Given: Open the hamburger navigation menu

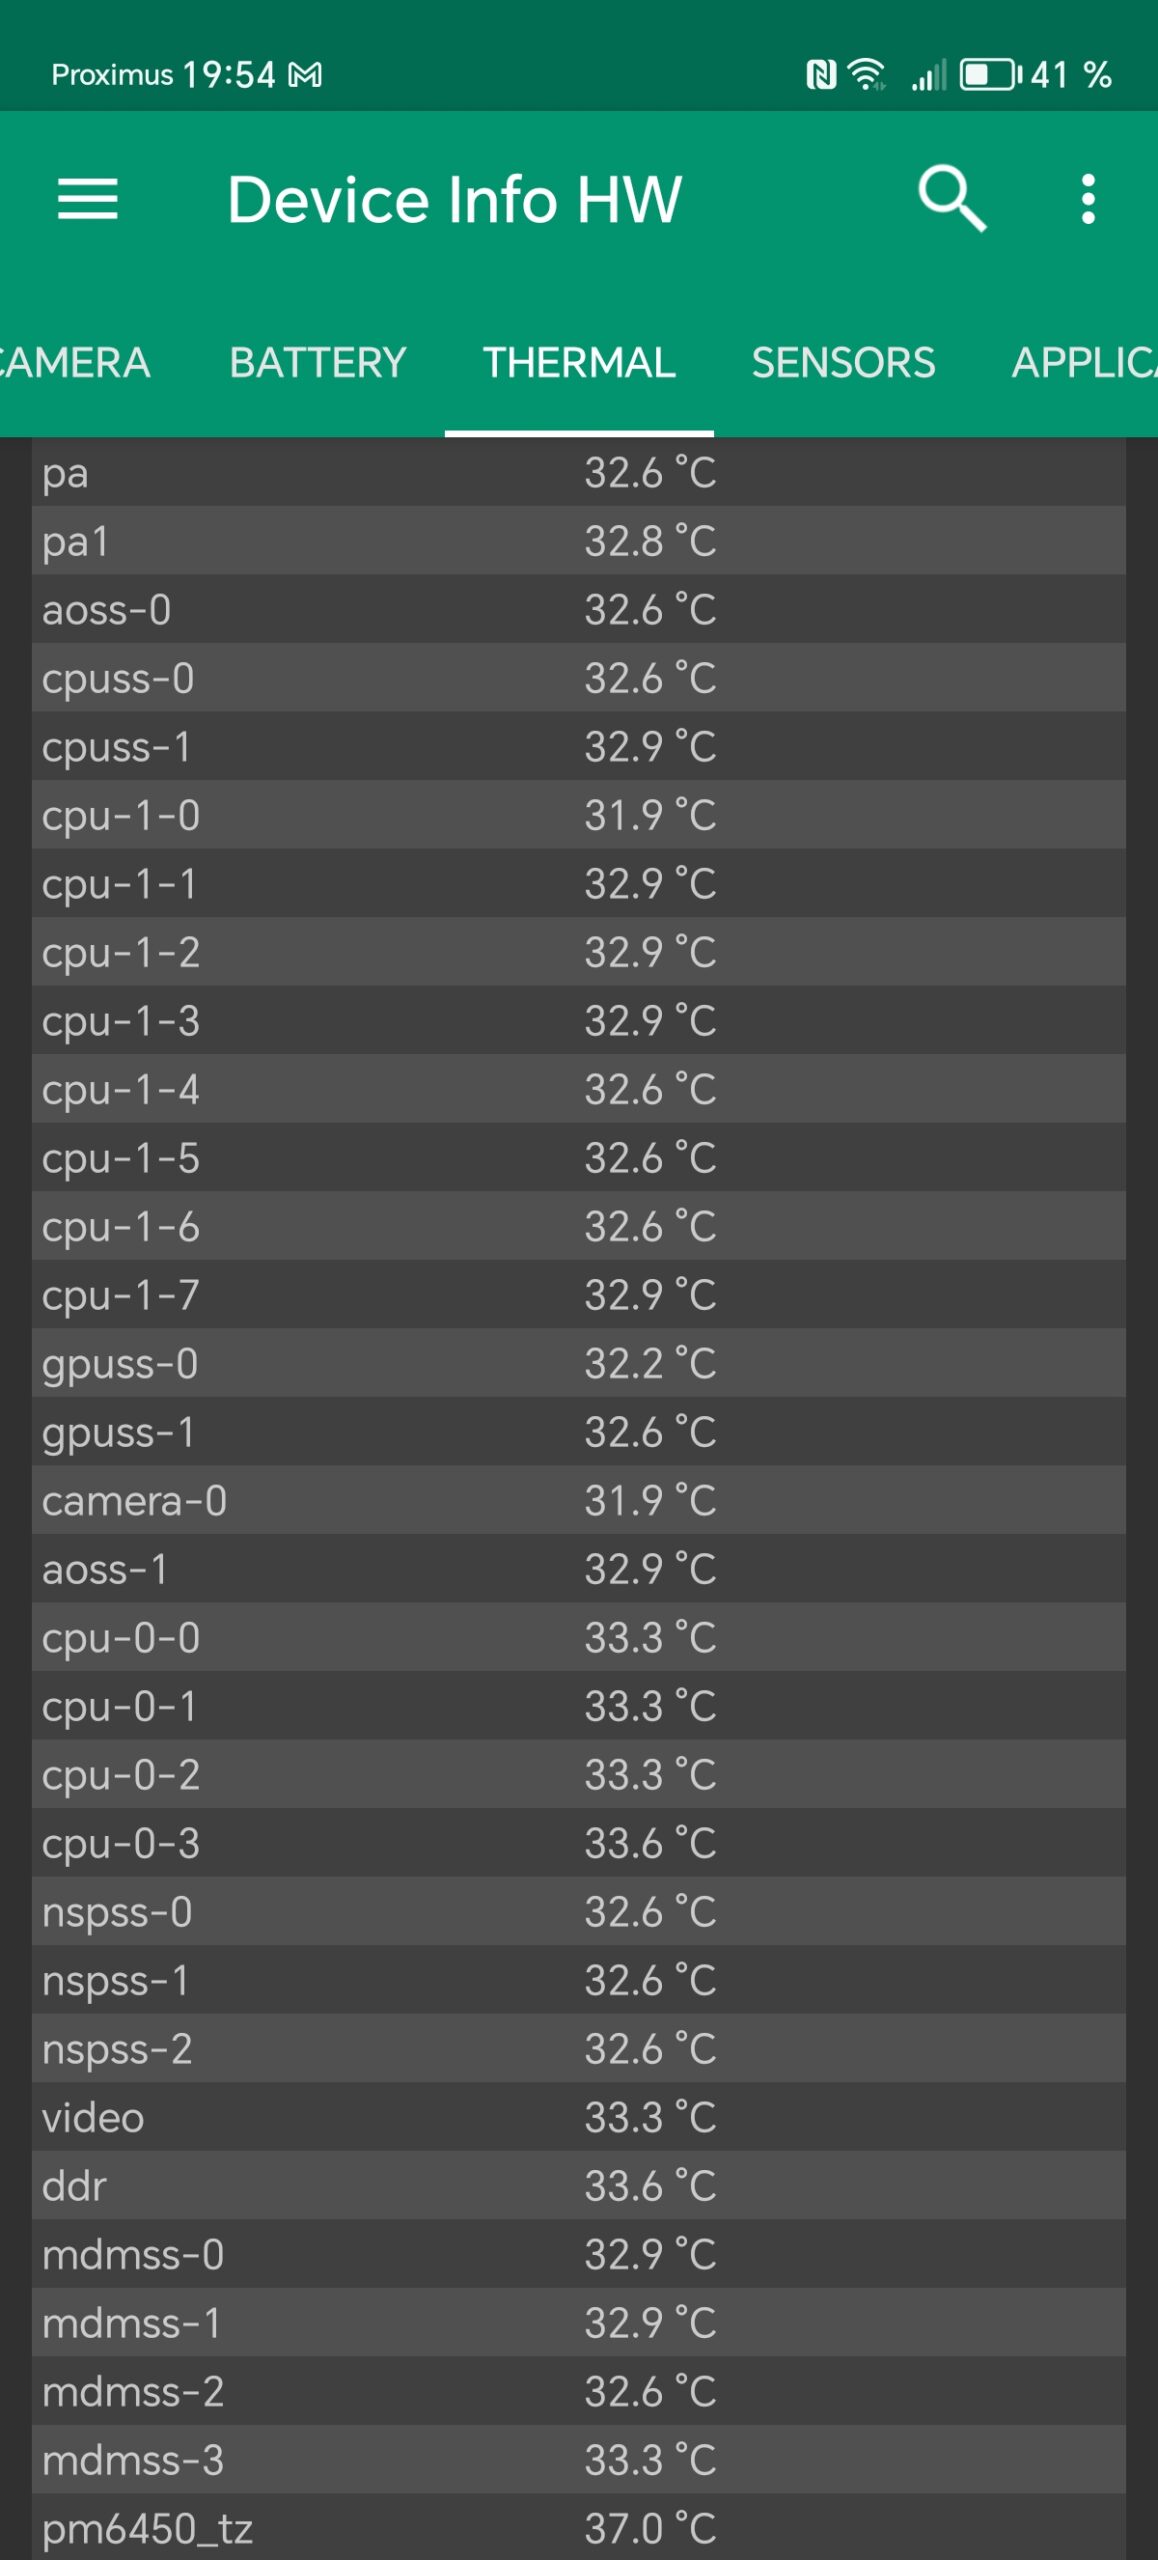Looking at the screenshot, I should pos(88,199).
